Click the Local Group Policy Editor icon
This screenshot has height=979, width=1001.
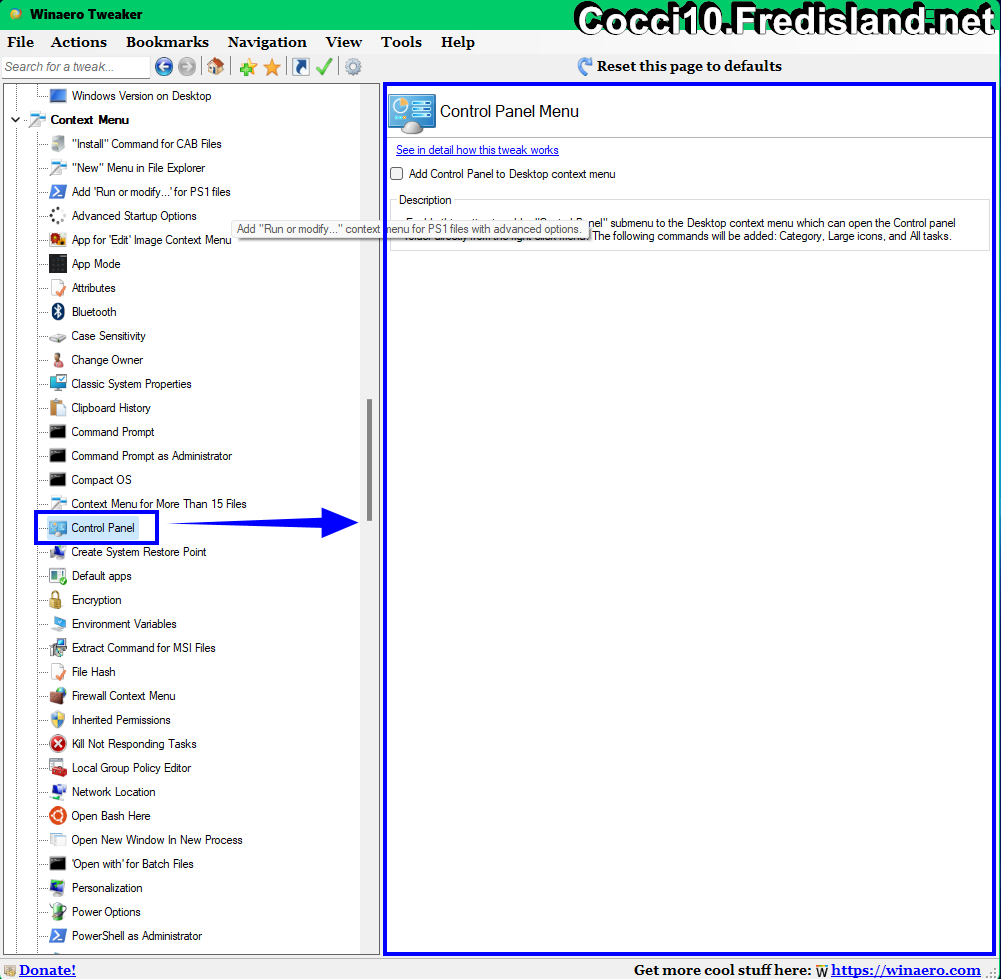(x=58, y=768)
